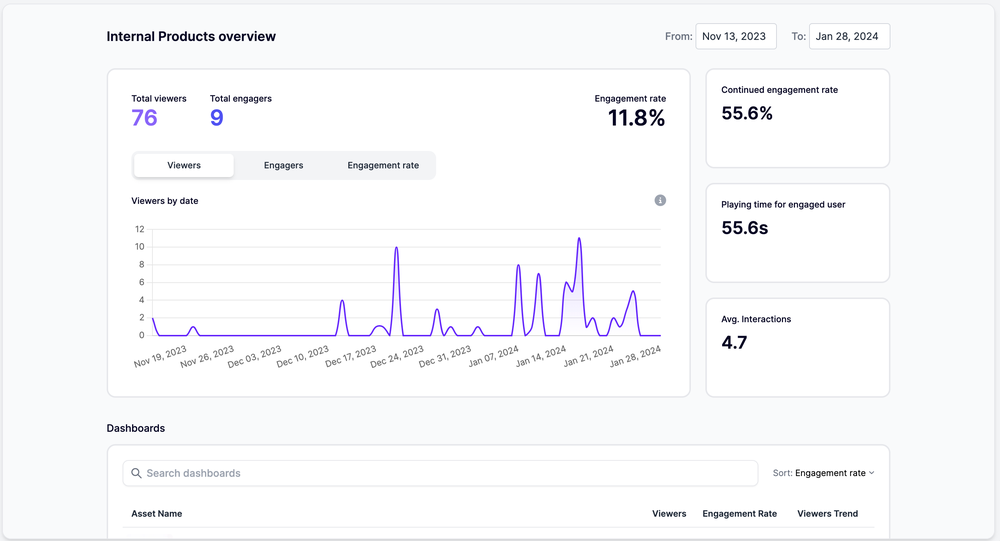Click the Avg. Interactions card
The image size is (1000, 541).
point(798,348)
